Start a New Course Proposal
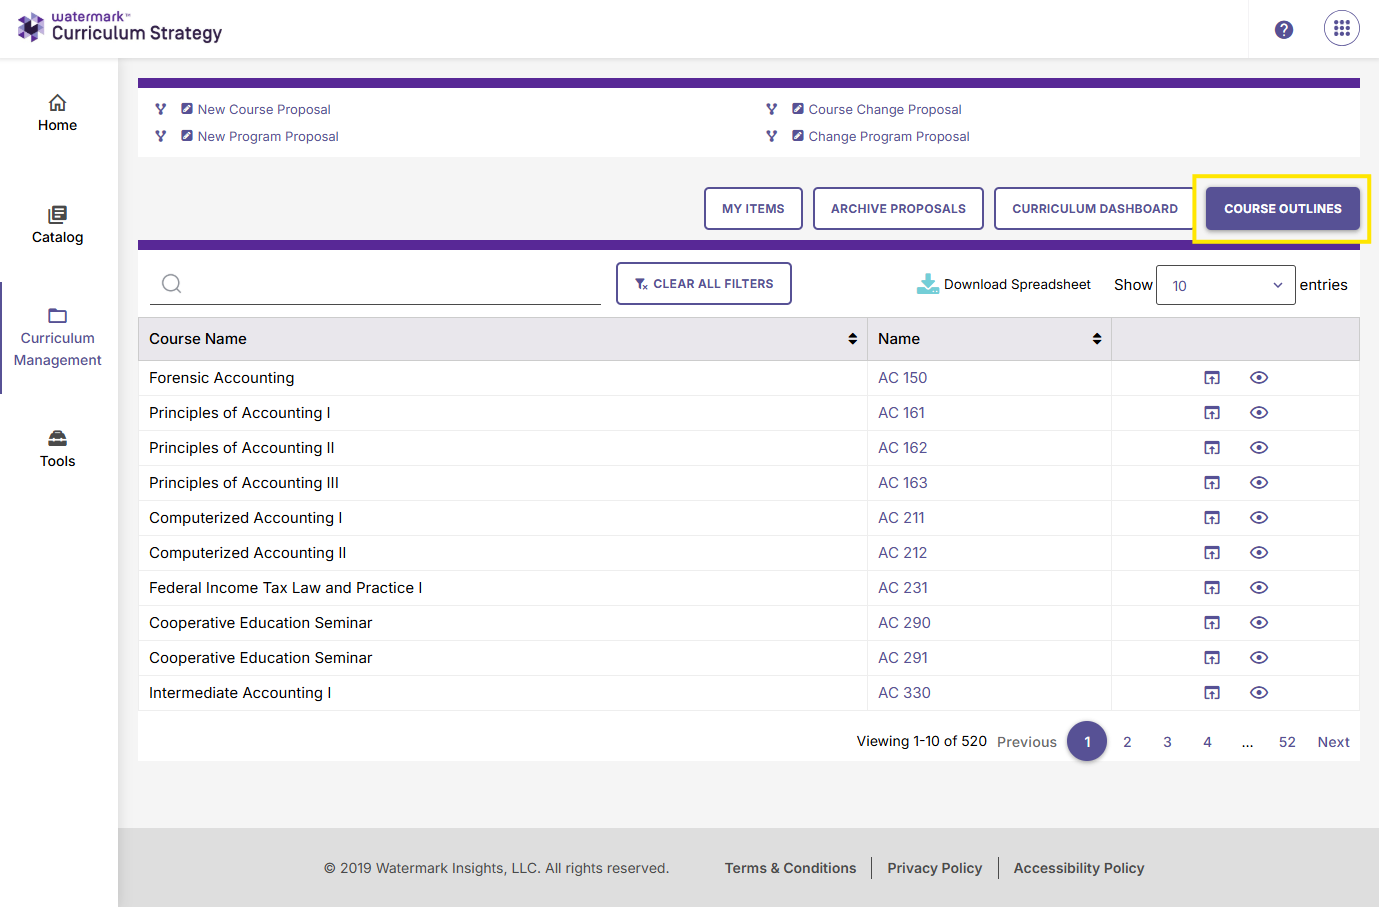This screenshot has width=1379, height=907. click(264, 109)
